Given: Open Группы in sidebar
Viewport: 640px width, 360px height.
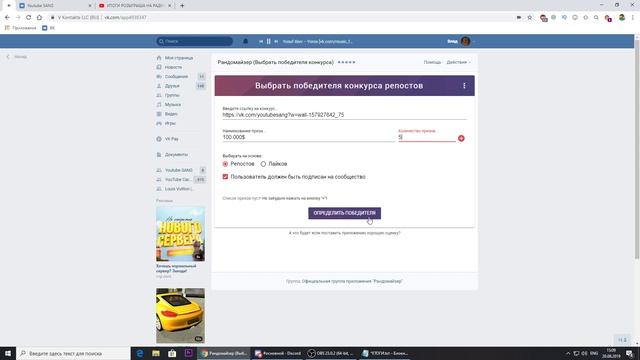Looking at the screenshot, I should click(x=172, y=95).
